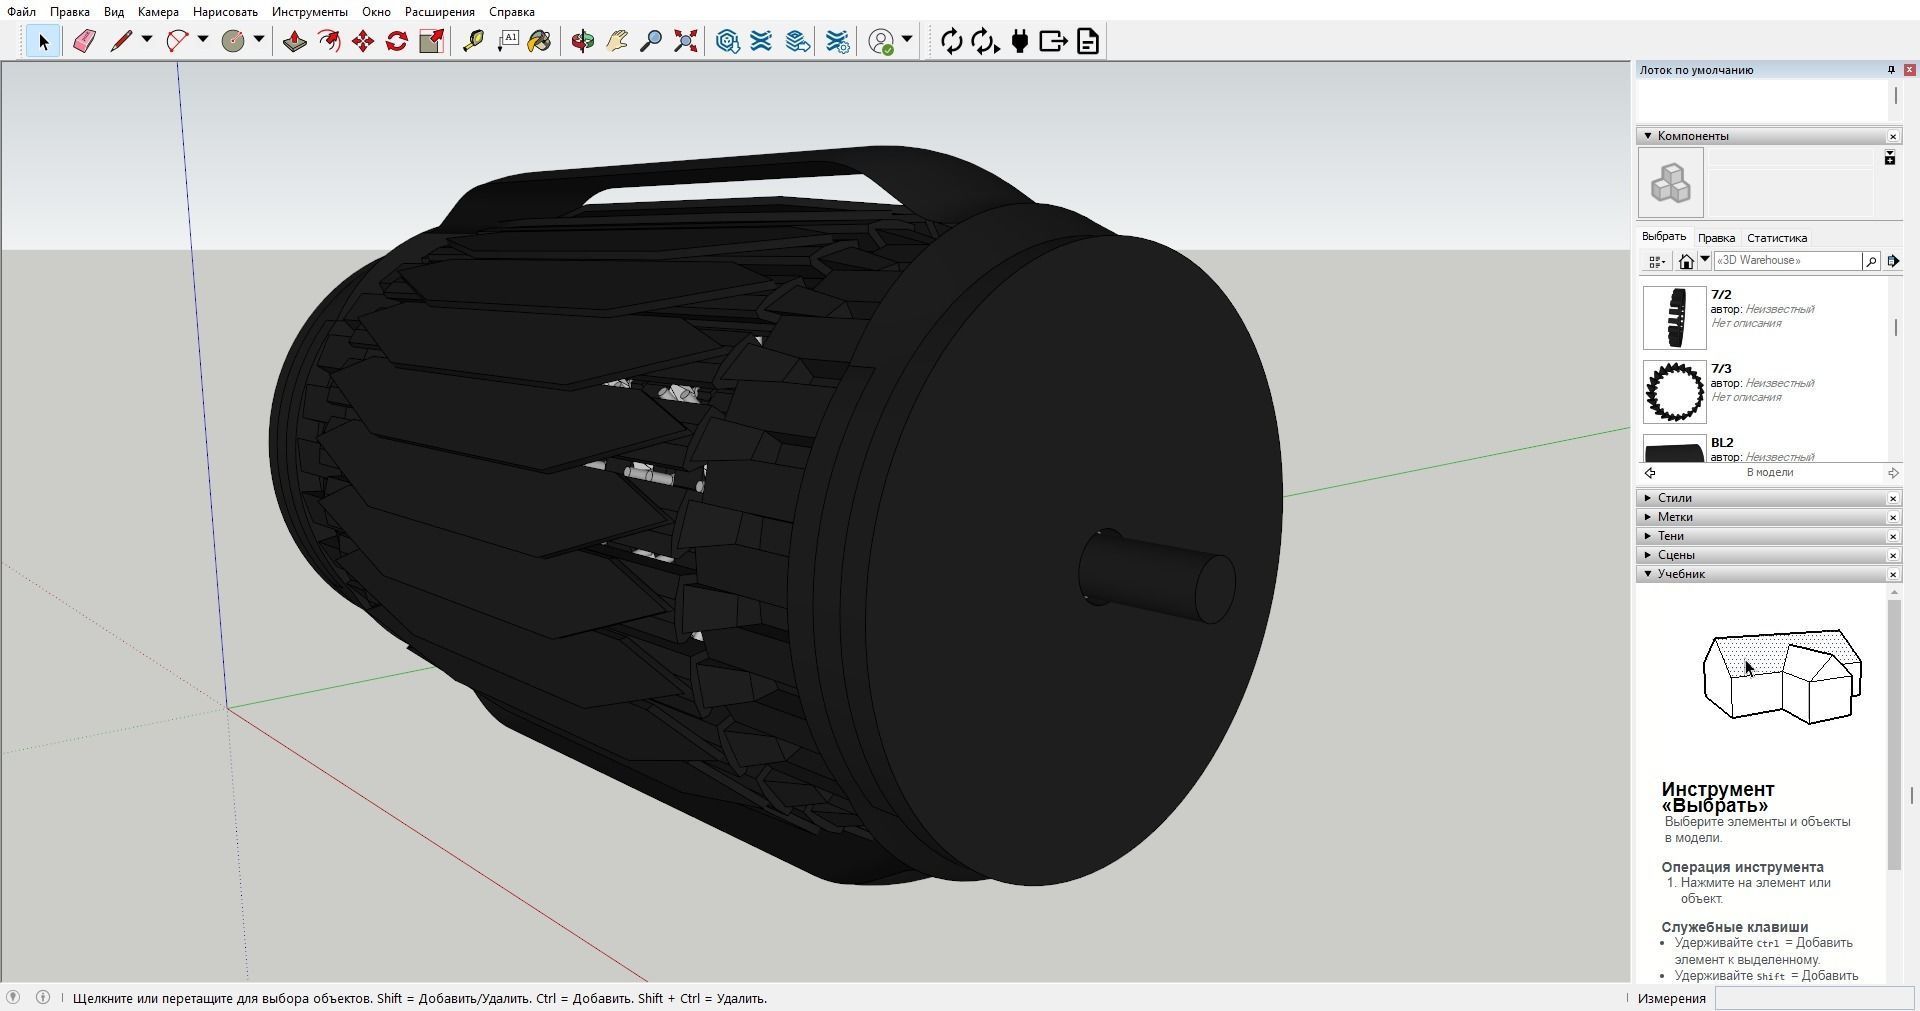Click the signed-in account icon
The image size is (1920, 1011).
[x=881, y=41]
